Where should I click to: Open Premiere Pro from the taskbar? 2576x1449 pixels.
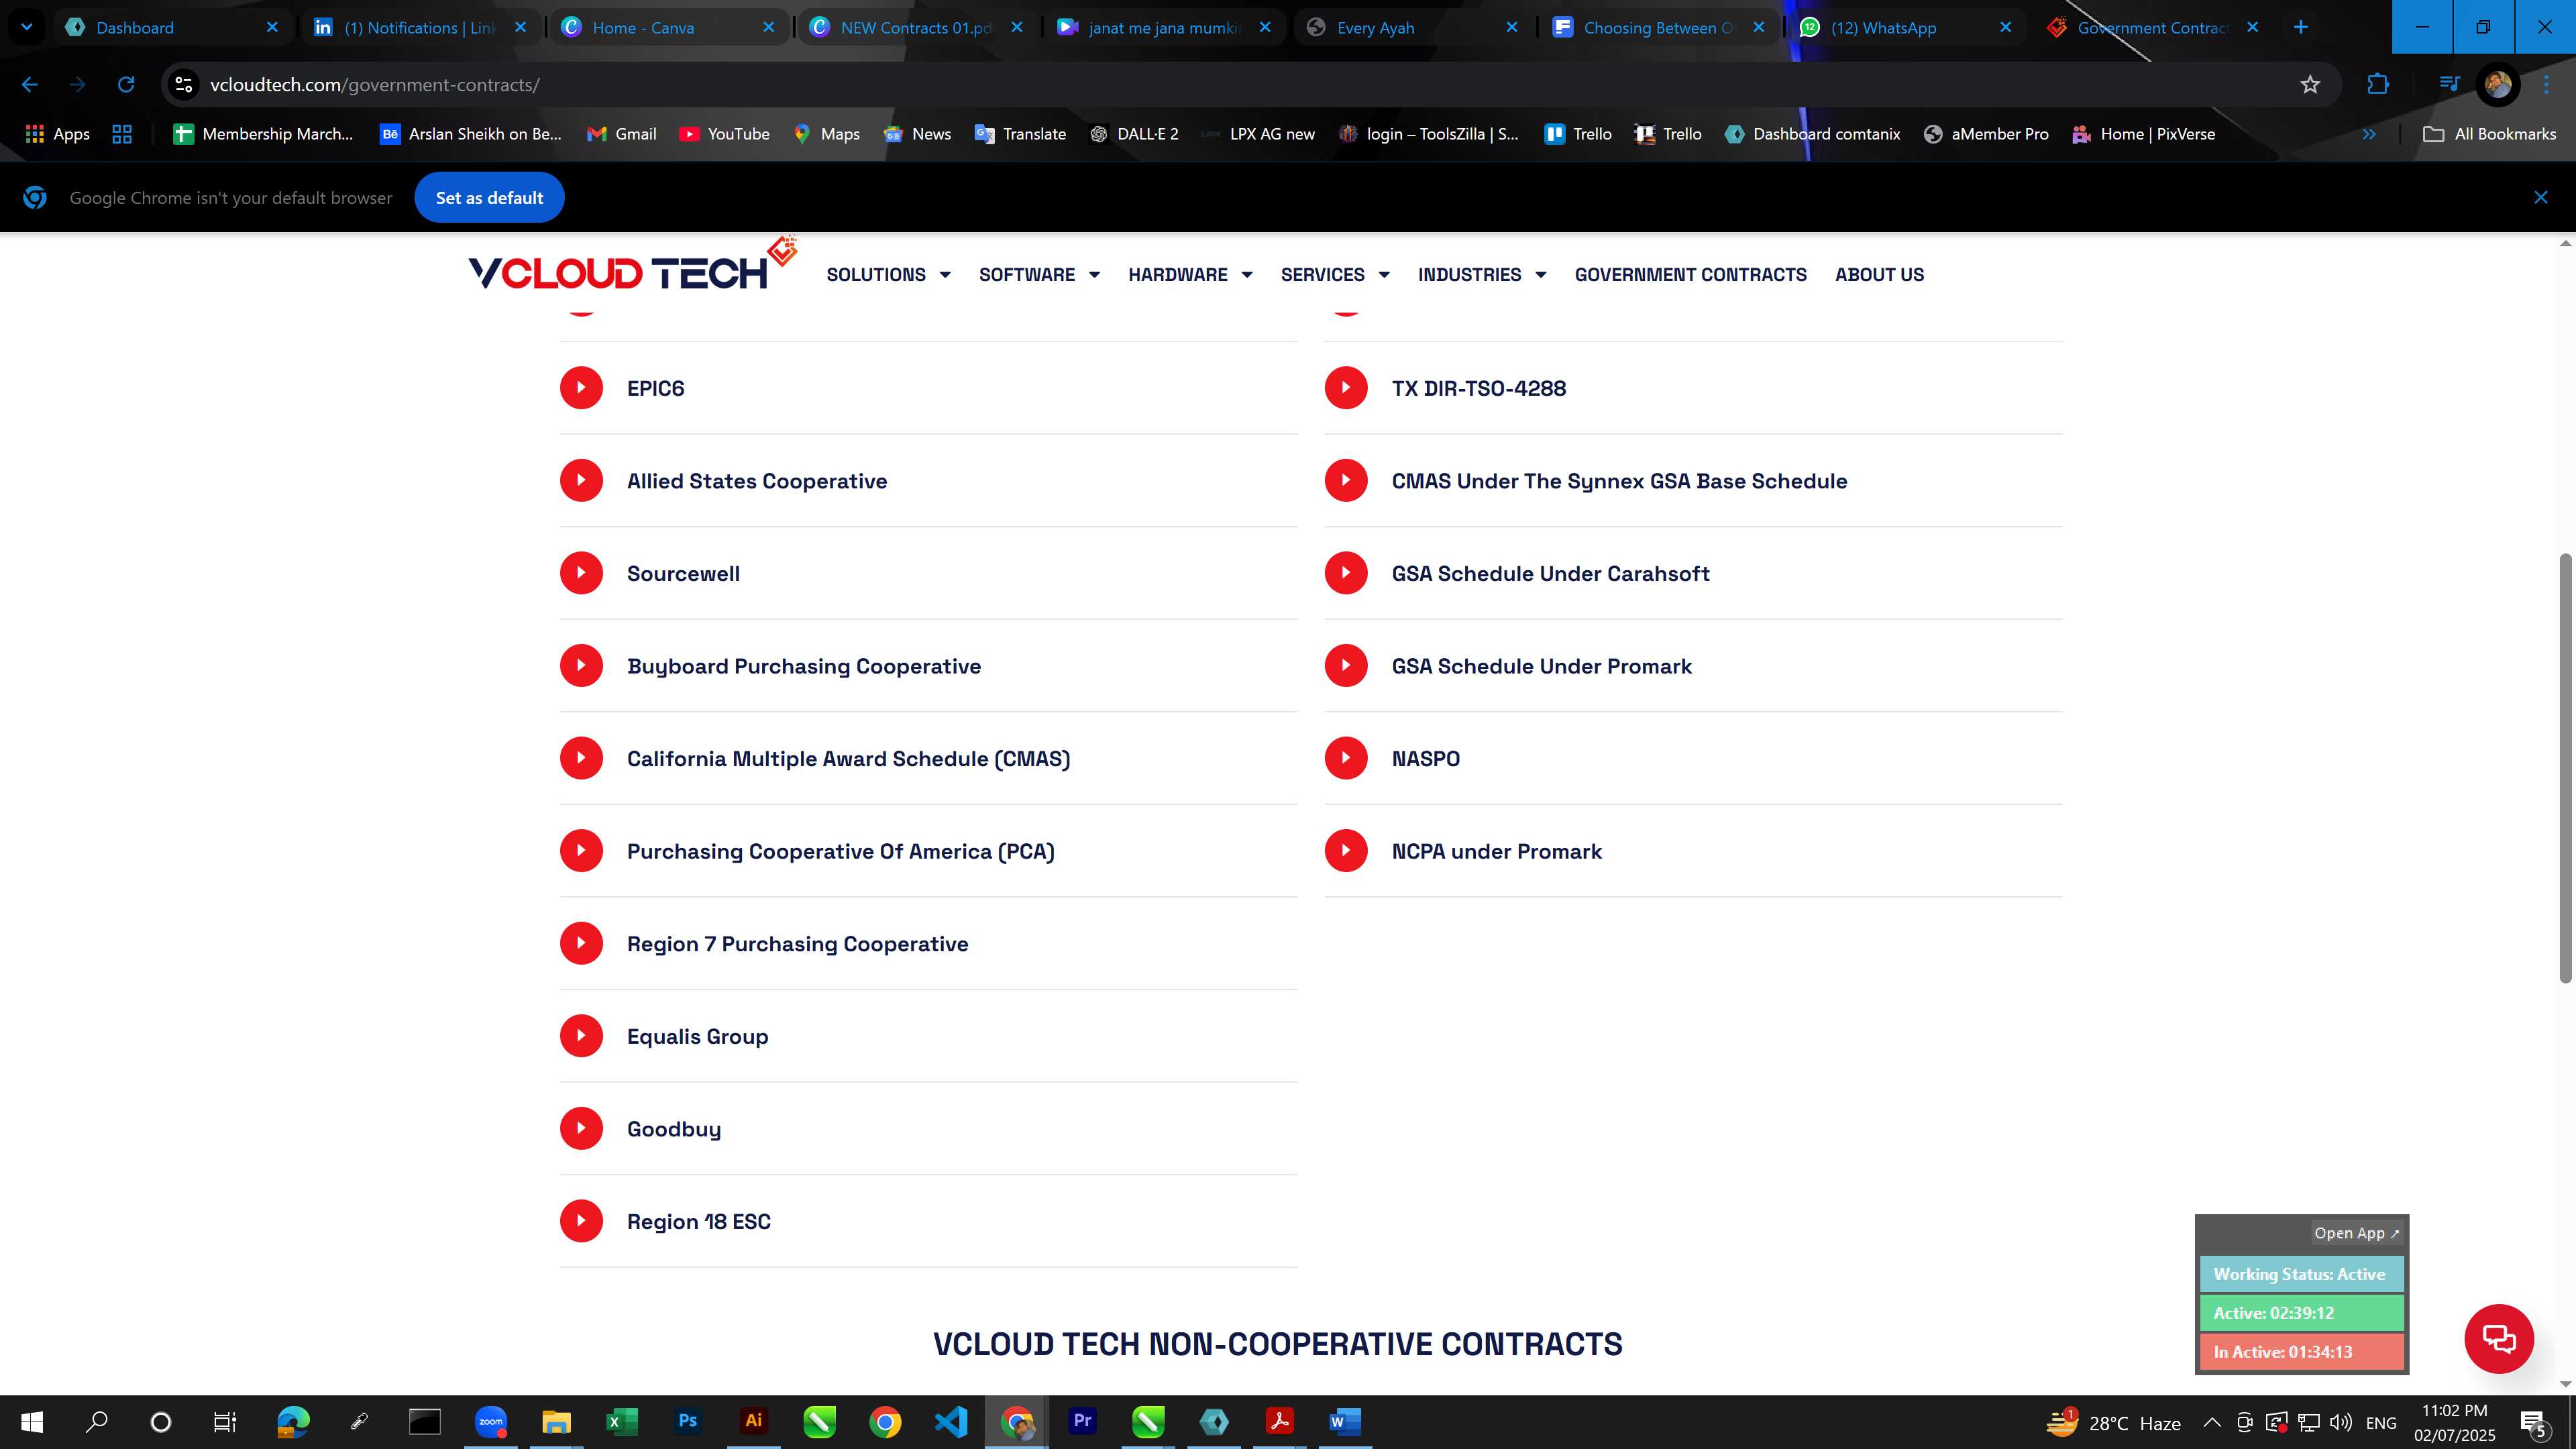pos(1082,1421)
